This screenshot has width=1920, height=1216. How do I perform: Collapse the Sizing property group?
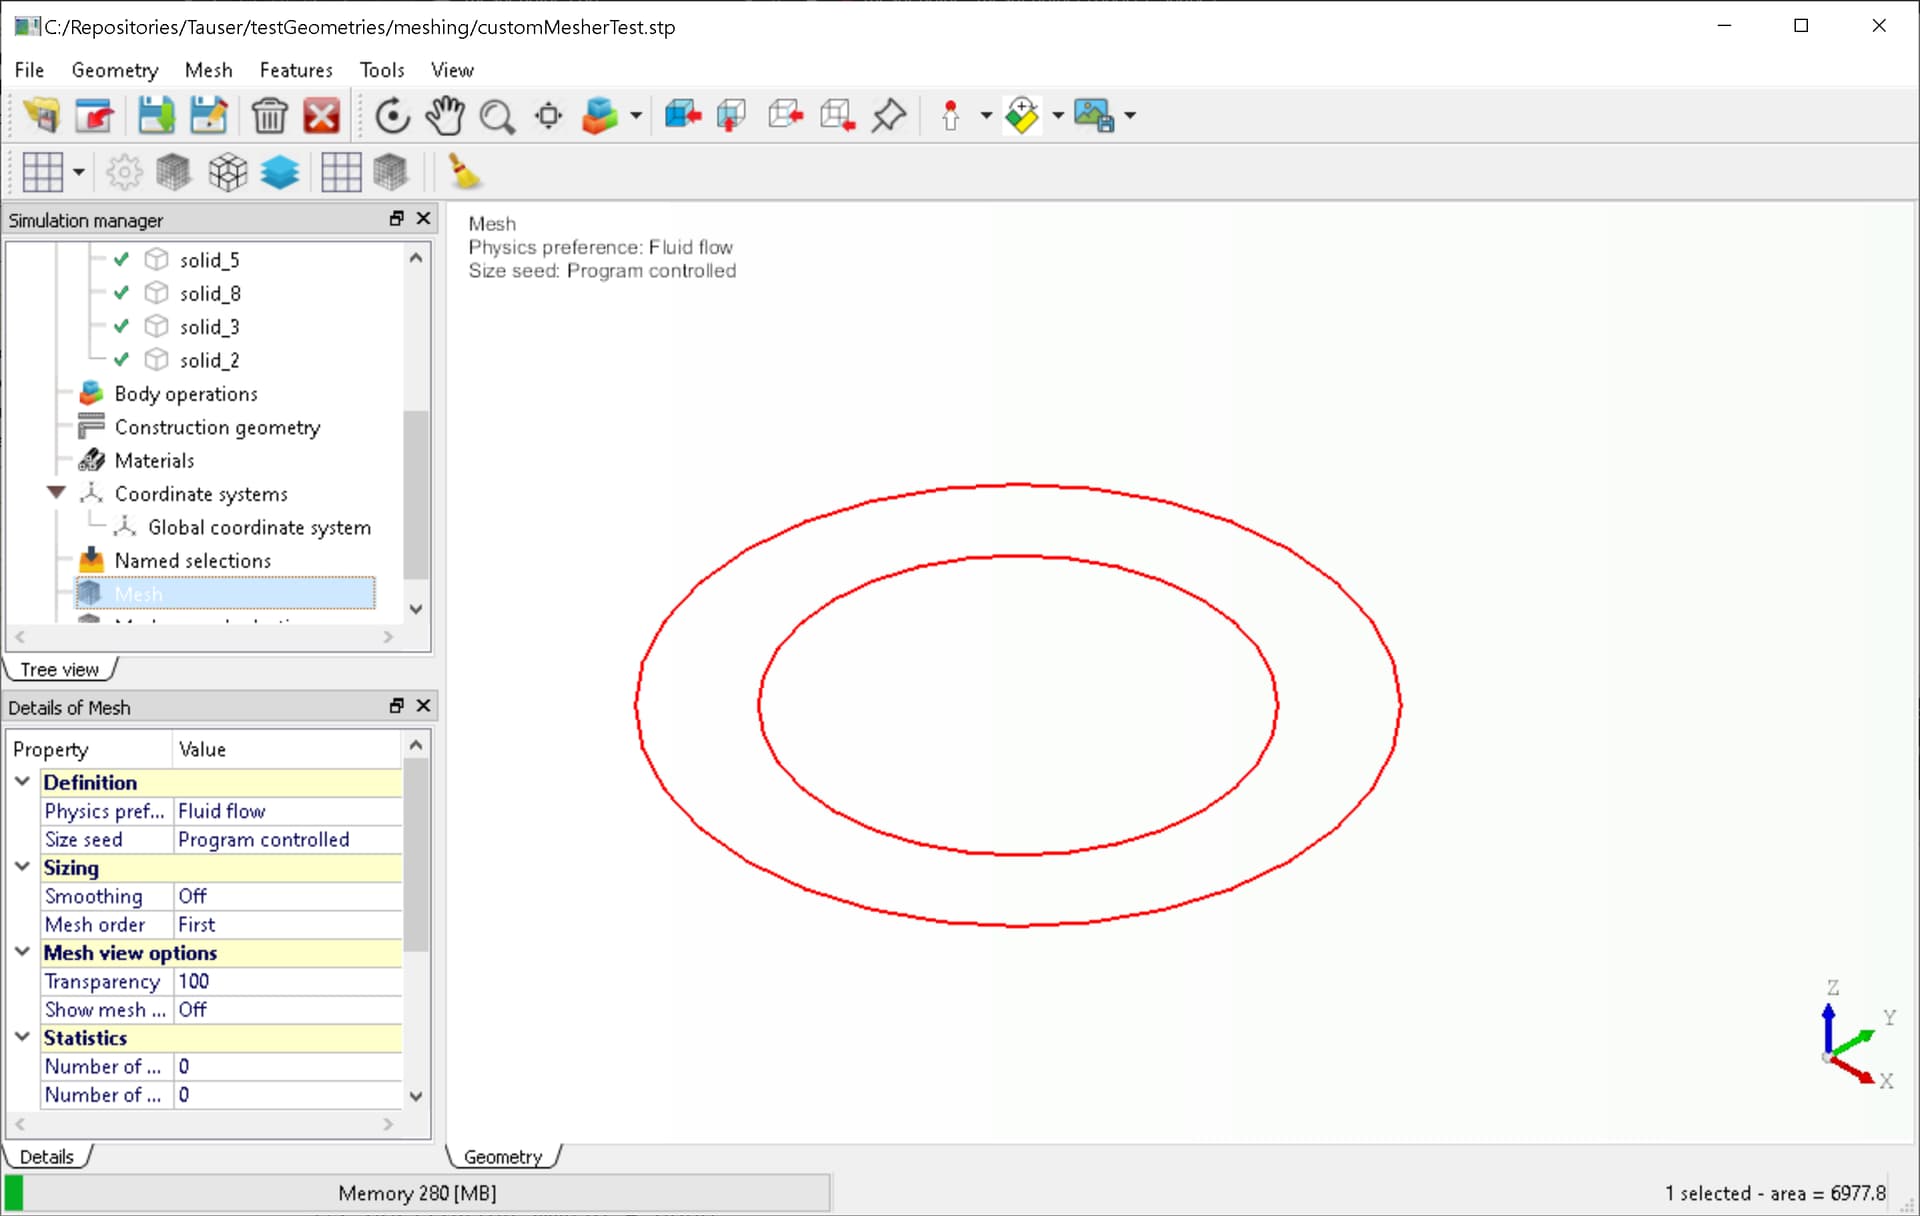23,866
